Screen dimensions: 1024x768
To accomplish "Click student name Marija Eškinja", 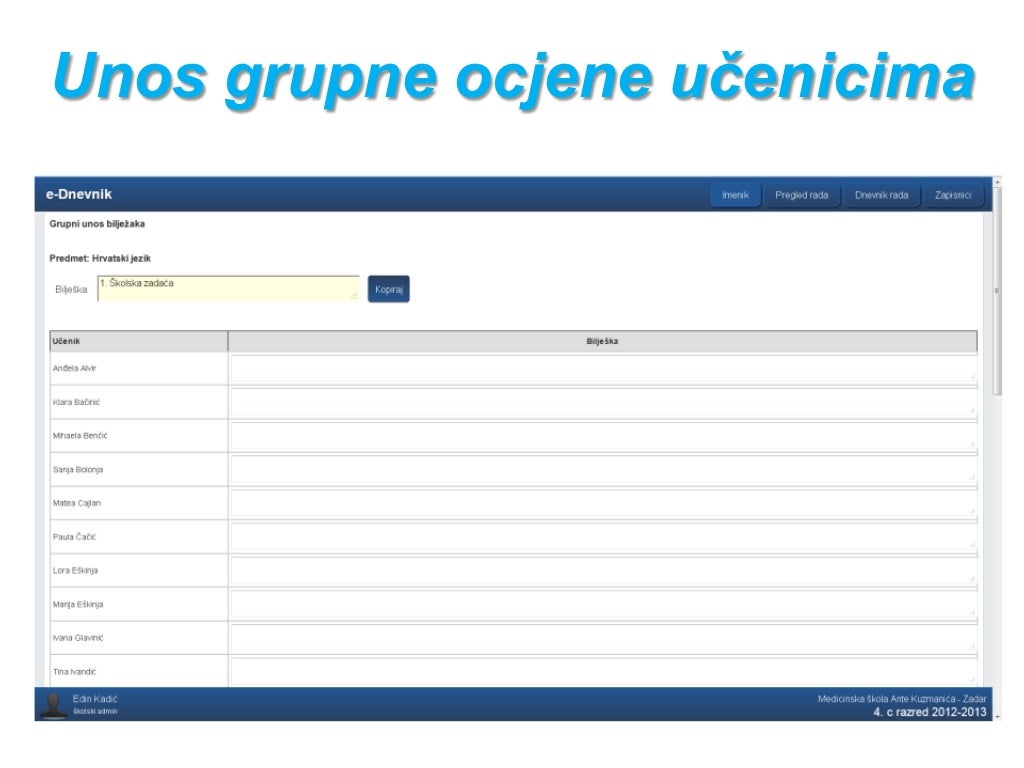I will [78, 604].
